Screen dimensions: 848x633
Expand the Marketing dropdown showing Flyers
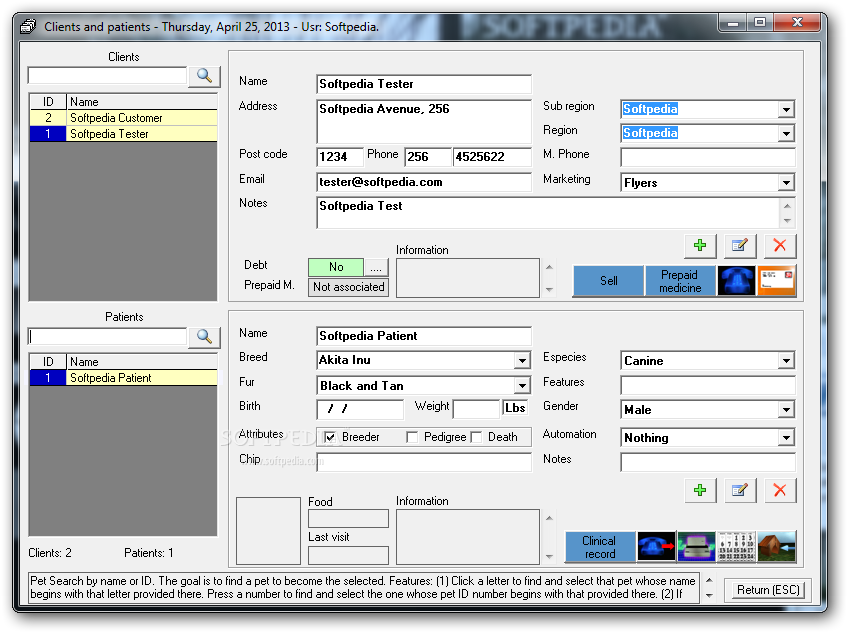click(x=786, y=183)
